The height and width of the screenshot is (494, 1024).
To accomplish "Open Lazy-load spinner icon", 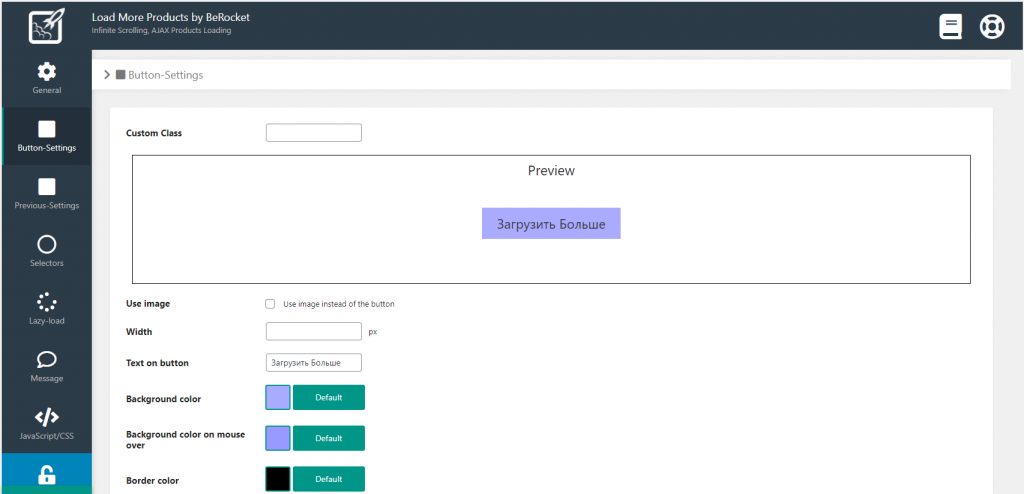I will [46, 302].
